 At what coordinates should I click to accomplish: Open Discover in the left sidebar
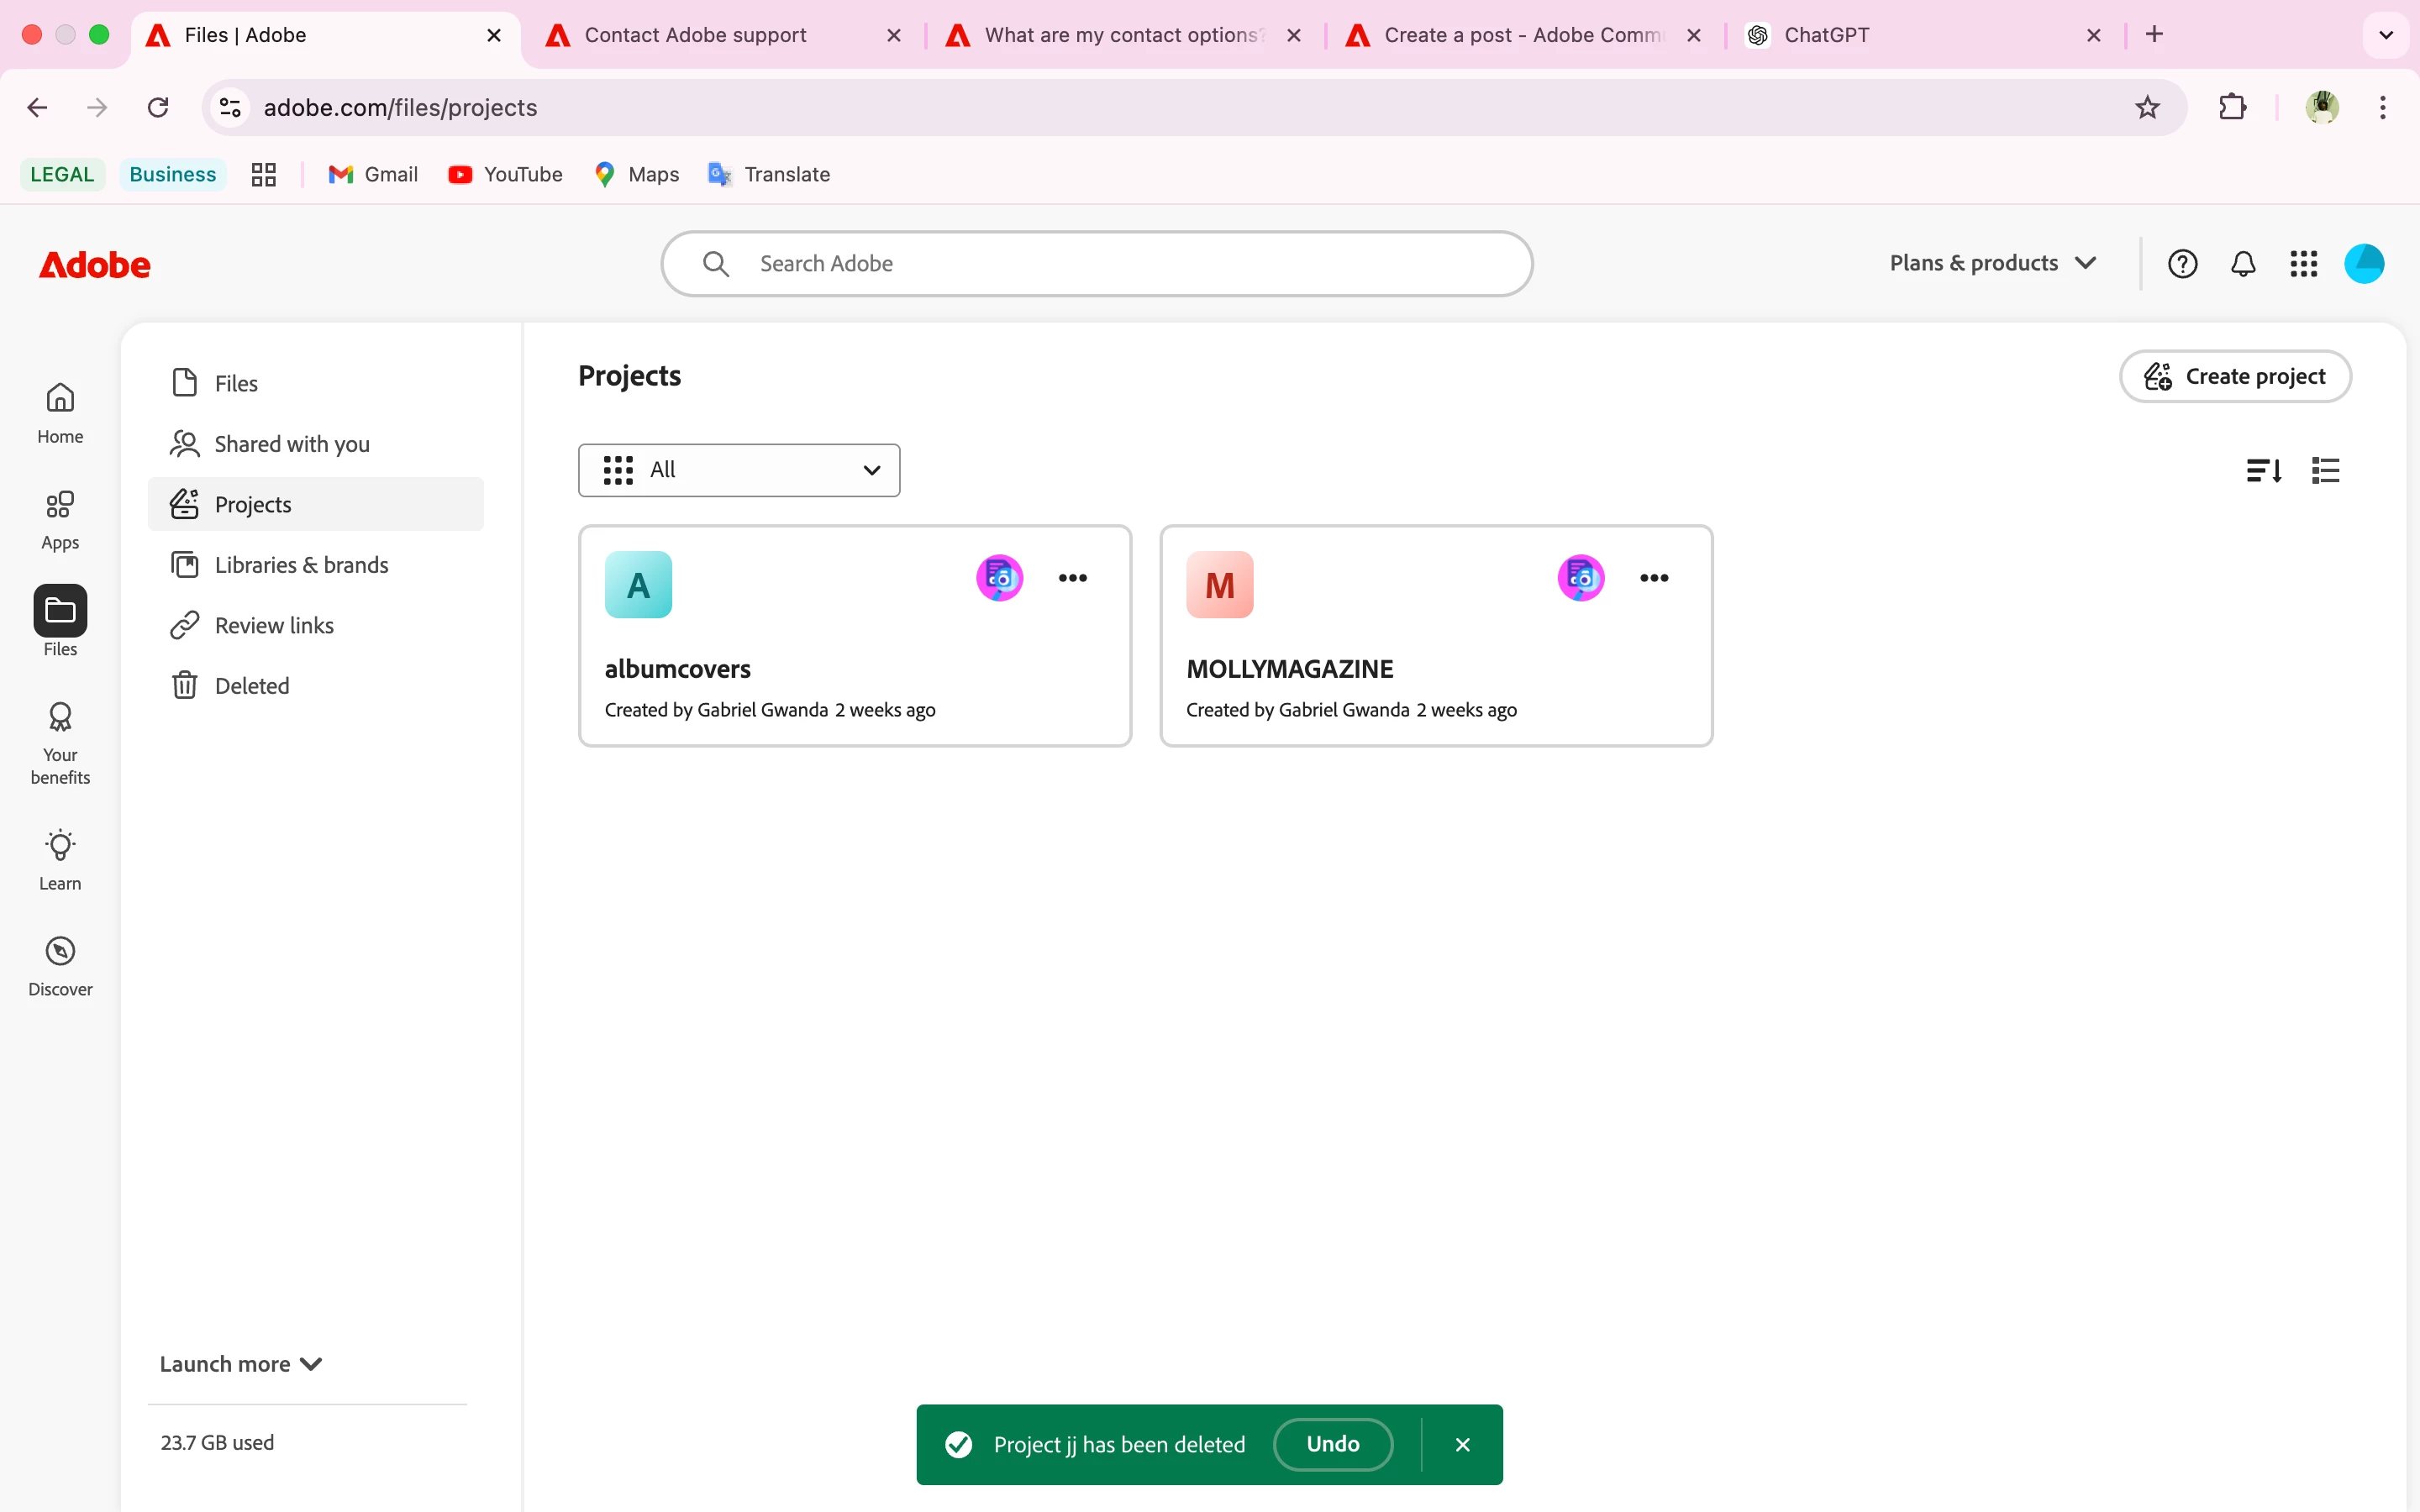(60, 966)
